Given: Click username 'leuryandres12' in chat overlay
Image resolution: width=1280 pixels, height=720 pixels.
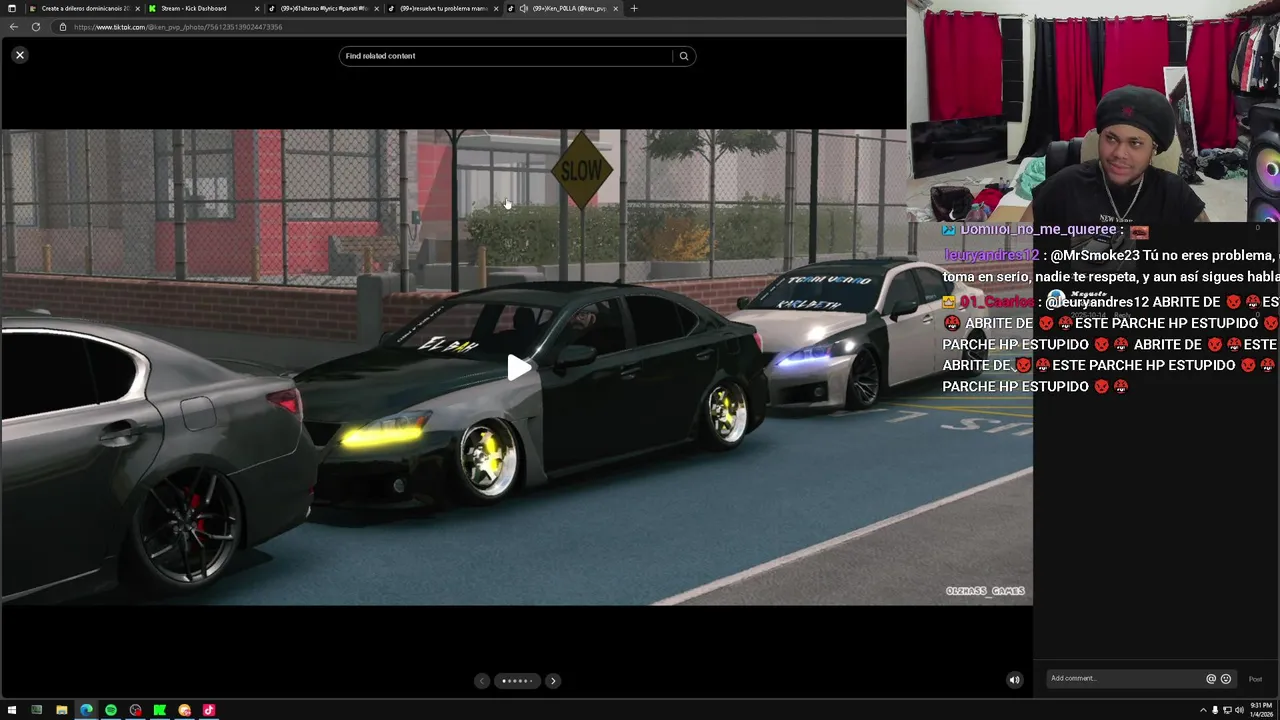Looking at the screenshot, I should point(990,256).
